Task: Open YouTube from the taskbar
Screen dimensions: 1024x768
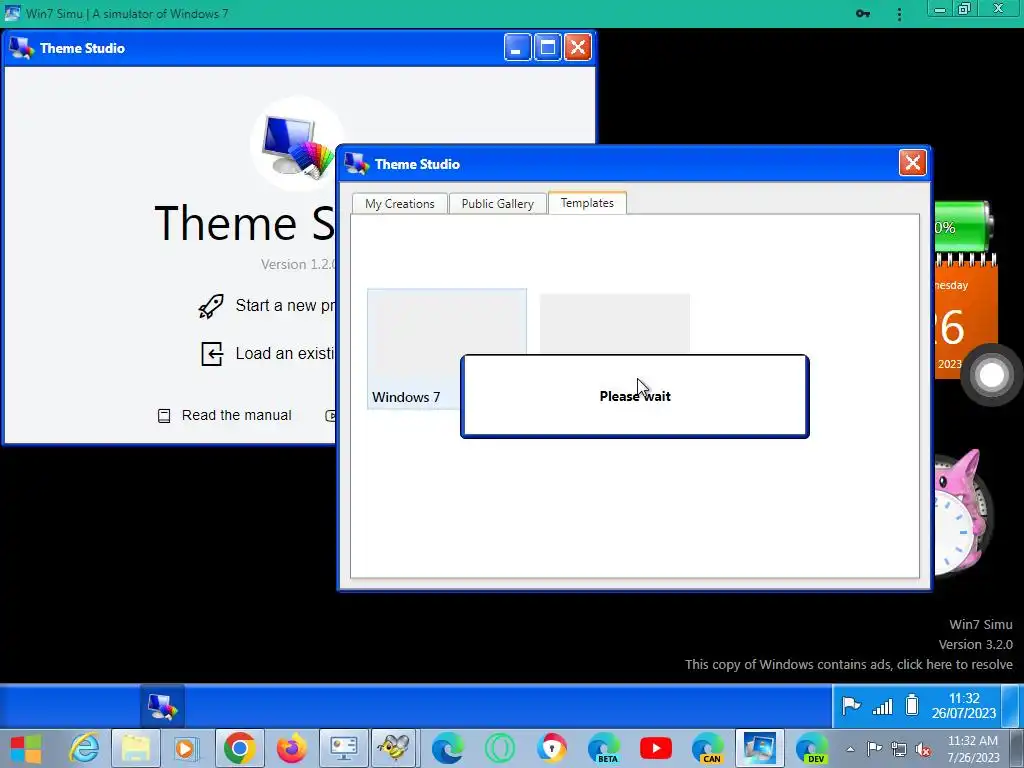Action: point(656,748)
